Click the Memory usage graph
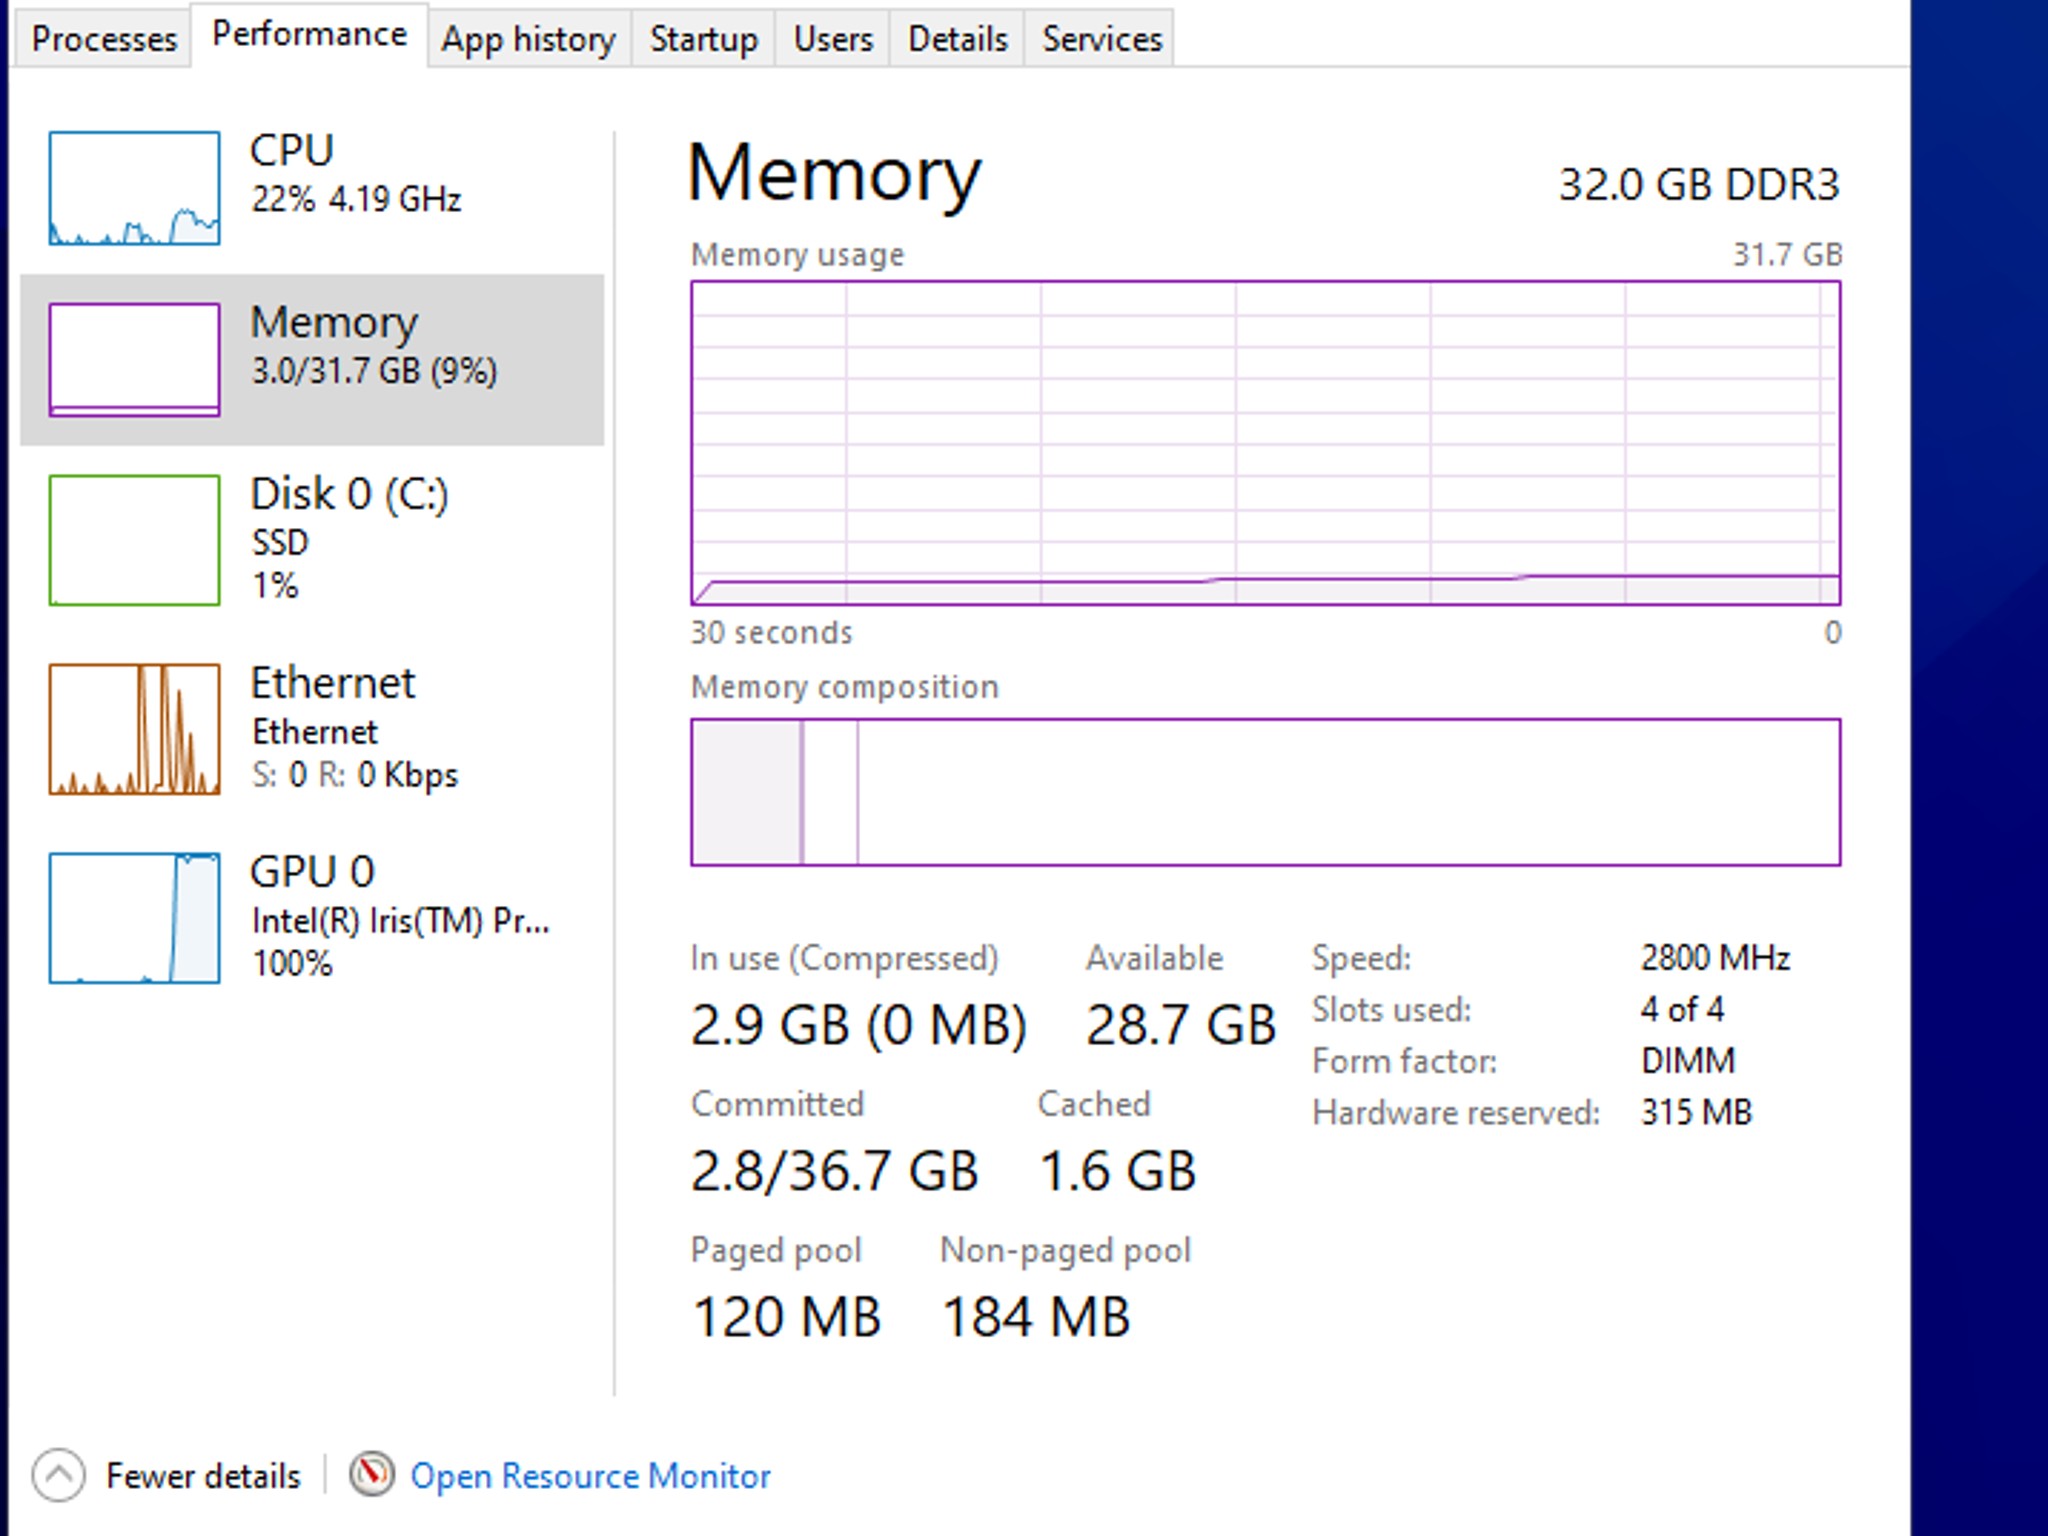This screenshot has height=1536, width=2048. [x=1265, y=443]
